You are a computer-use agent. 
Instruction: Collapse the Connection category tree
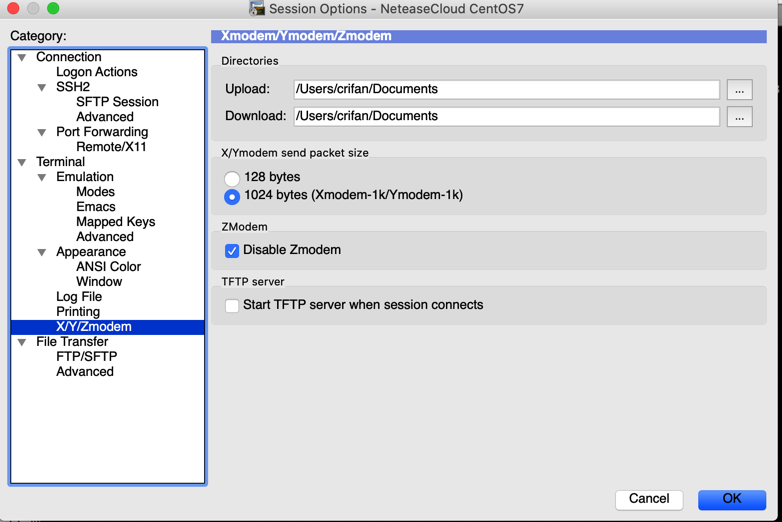(x=22, y=58)
